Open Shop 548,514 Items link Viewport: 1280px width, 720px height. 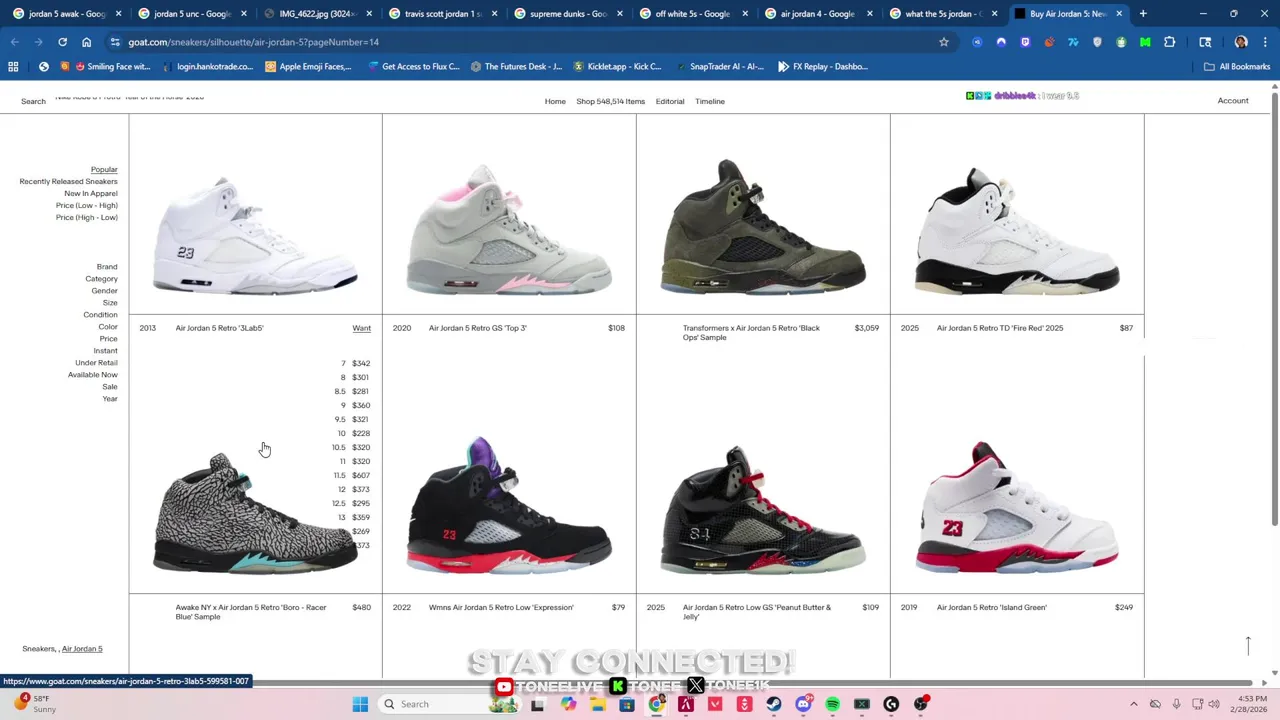610,101
